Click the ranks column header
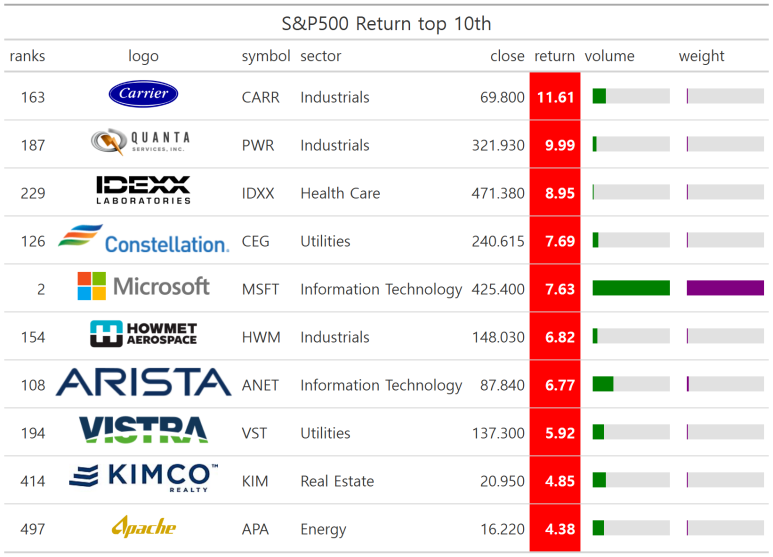 (27, 56)
